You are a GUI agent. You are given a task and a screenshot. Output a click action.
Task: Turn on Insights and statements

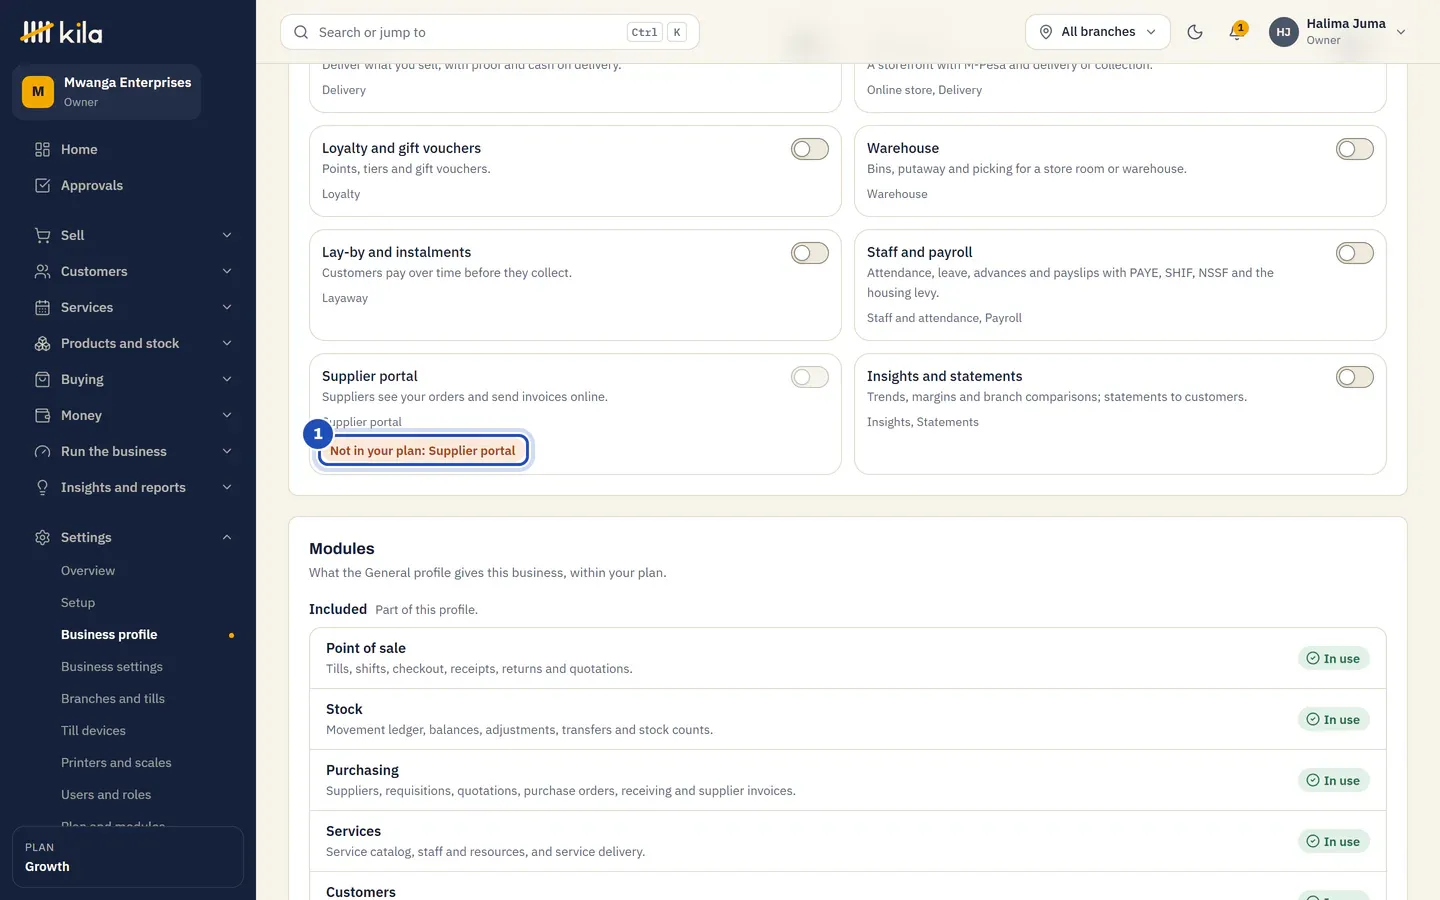[1355, 377]
